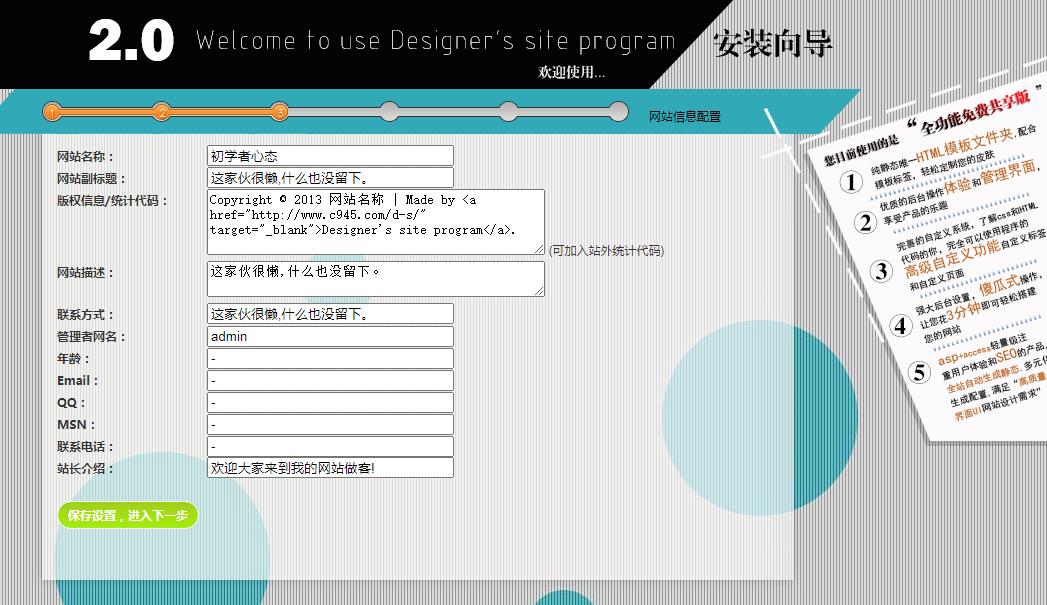Click the circled number 1 on the flyer

(x=851, y=182)
